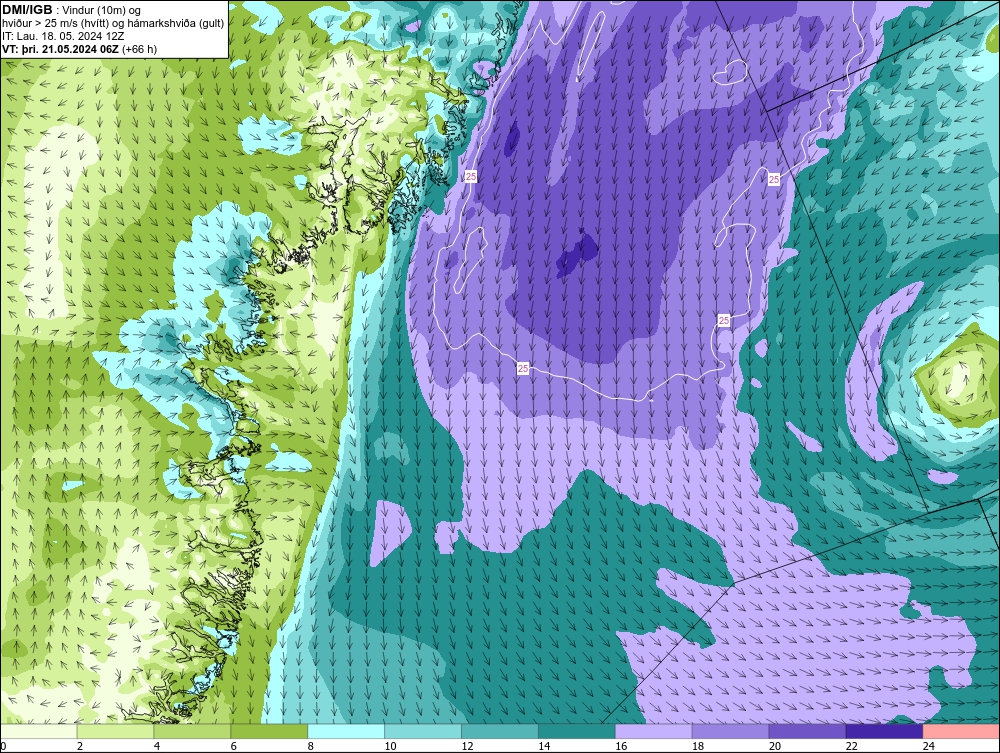The width and height of the screenshot is (1000, 753).
Task: Click the lavender 16–18 m/s legend swatch
Action: [654, 731]
